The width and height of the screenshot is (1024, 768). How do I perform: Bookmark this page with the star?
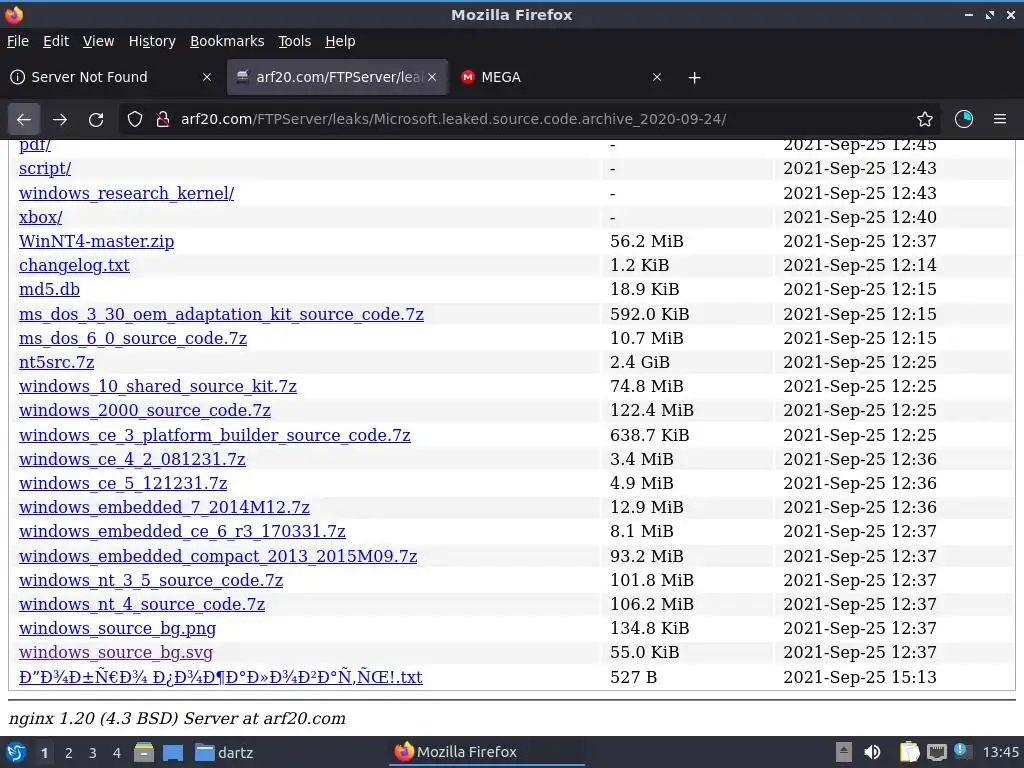925,120
